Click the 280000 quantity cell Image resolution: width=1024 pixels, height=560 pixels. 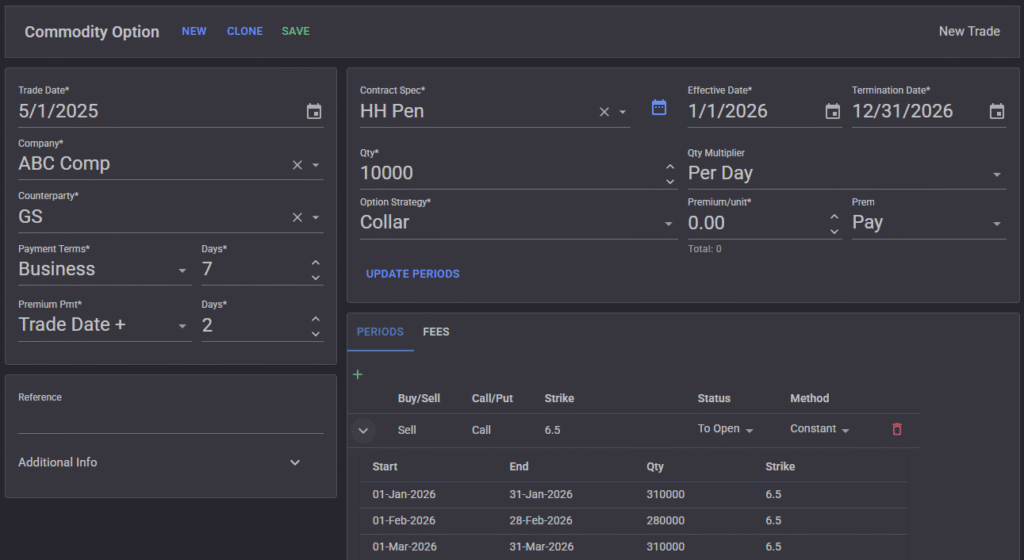pyautogui.click(x=665, y=521)
